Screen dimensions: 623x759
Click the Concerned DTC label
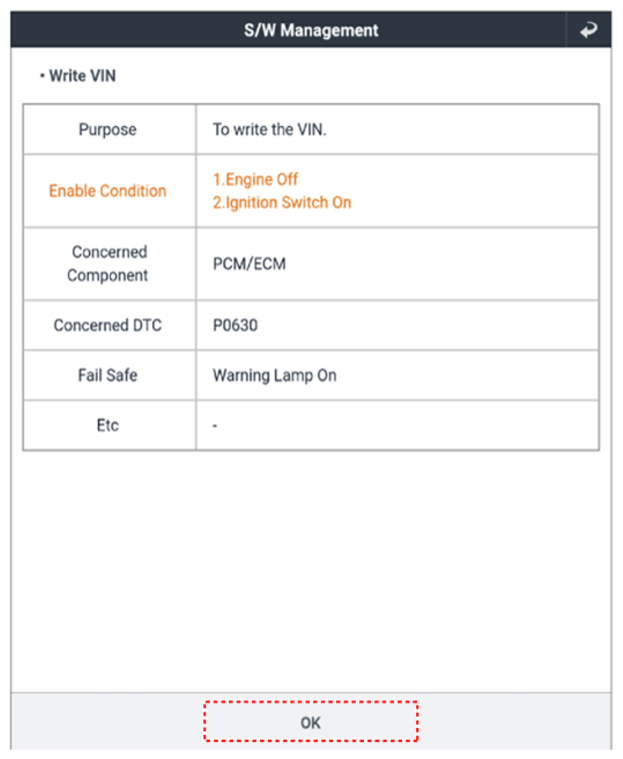(x=108, y=325)
